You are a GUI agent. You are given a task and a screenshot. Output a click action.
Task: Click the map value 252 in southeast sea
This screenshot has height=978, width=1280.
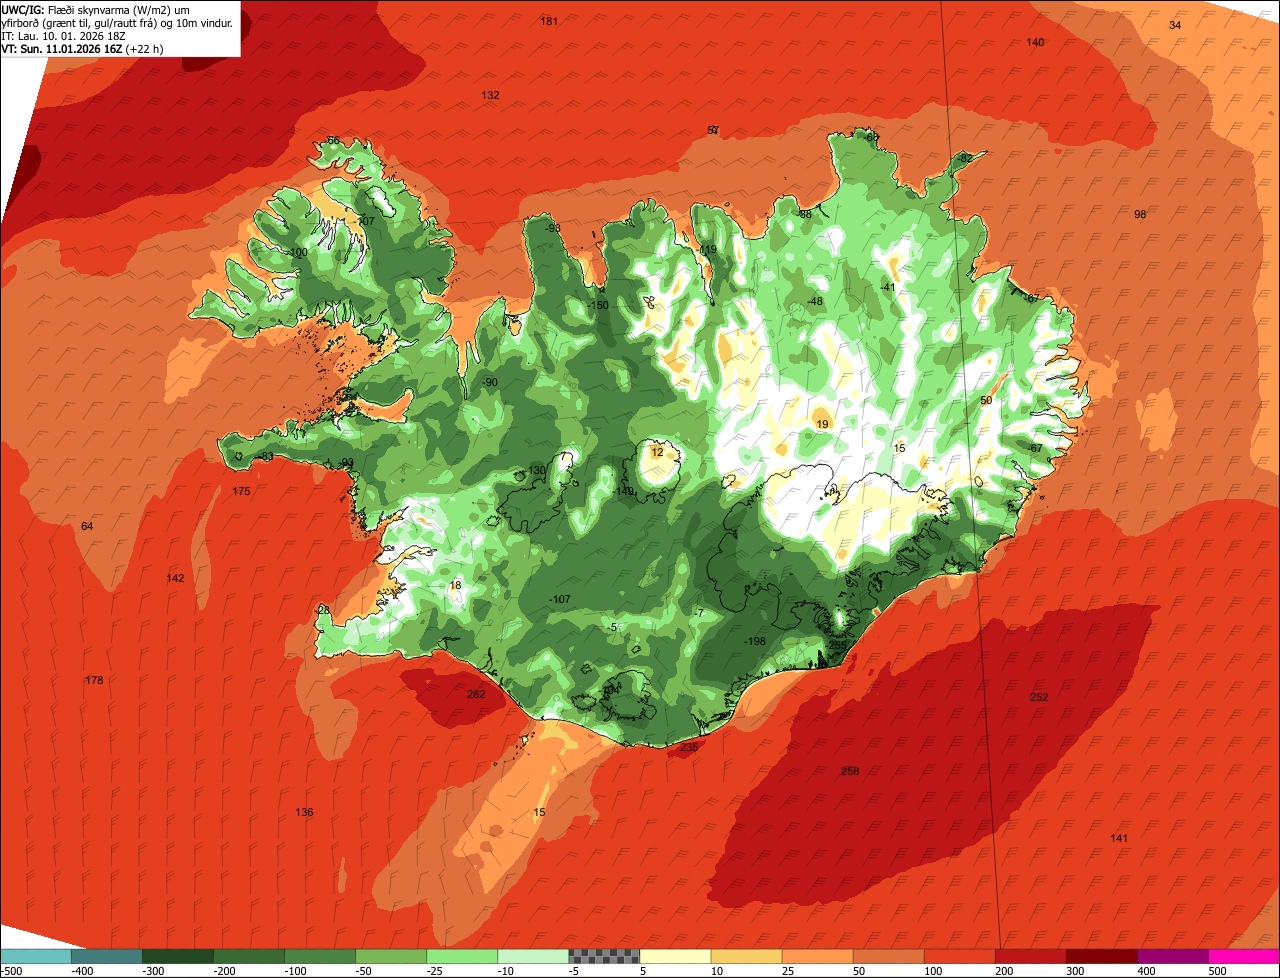[x=1039, y=697]
